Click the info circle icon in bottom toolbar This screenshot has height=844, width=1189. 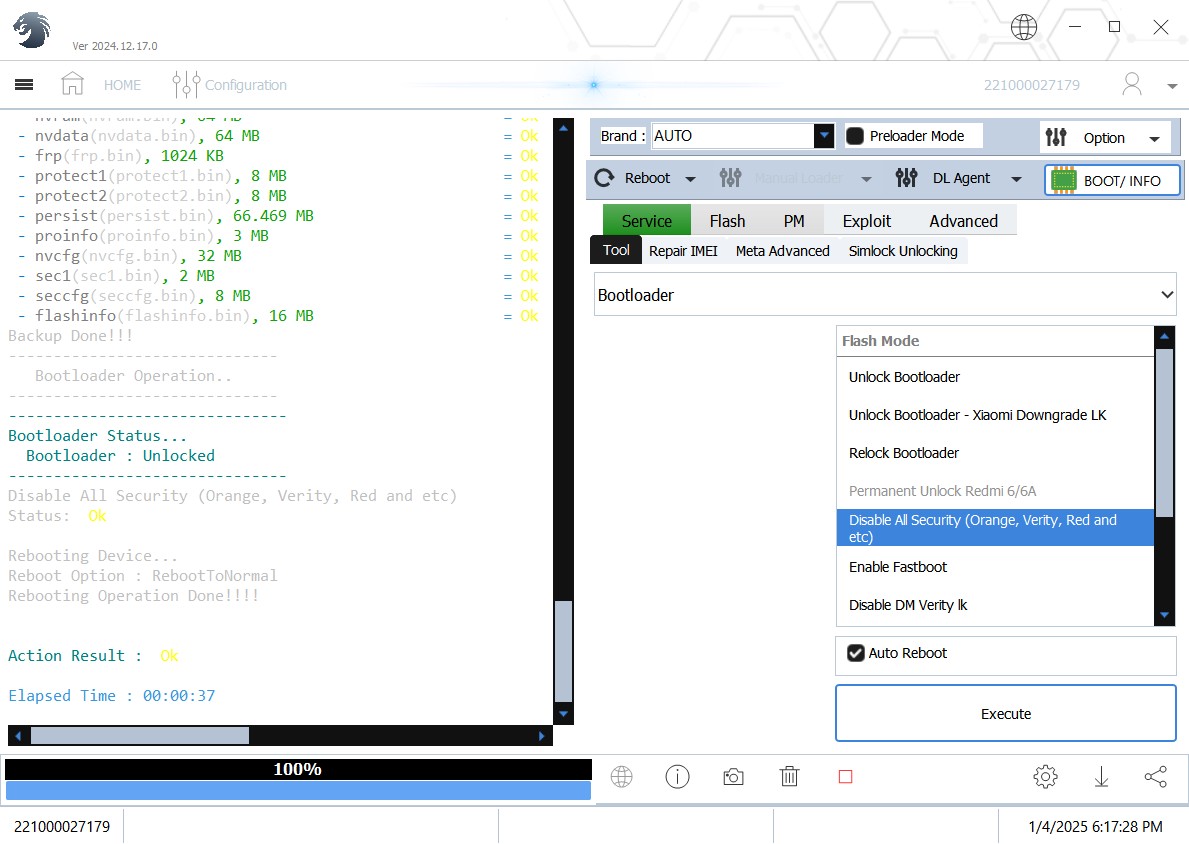click(677, 777)
